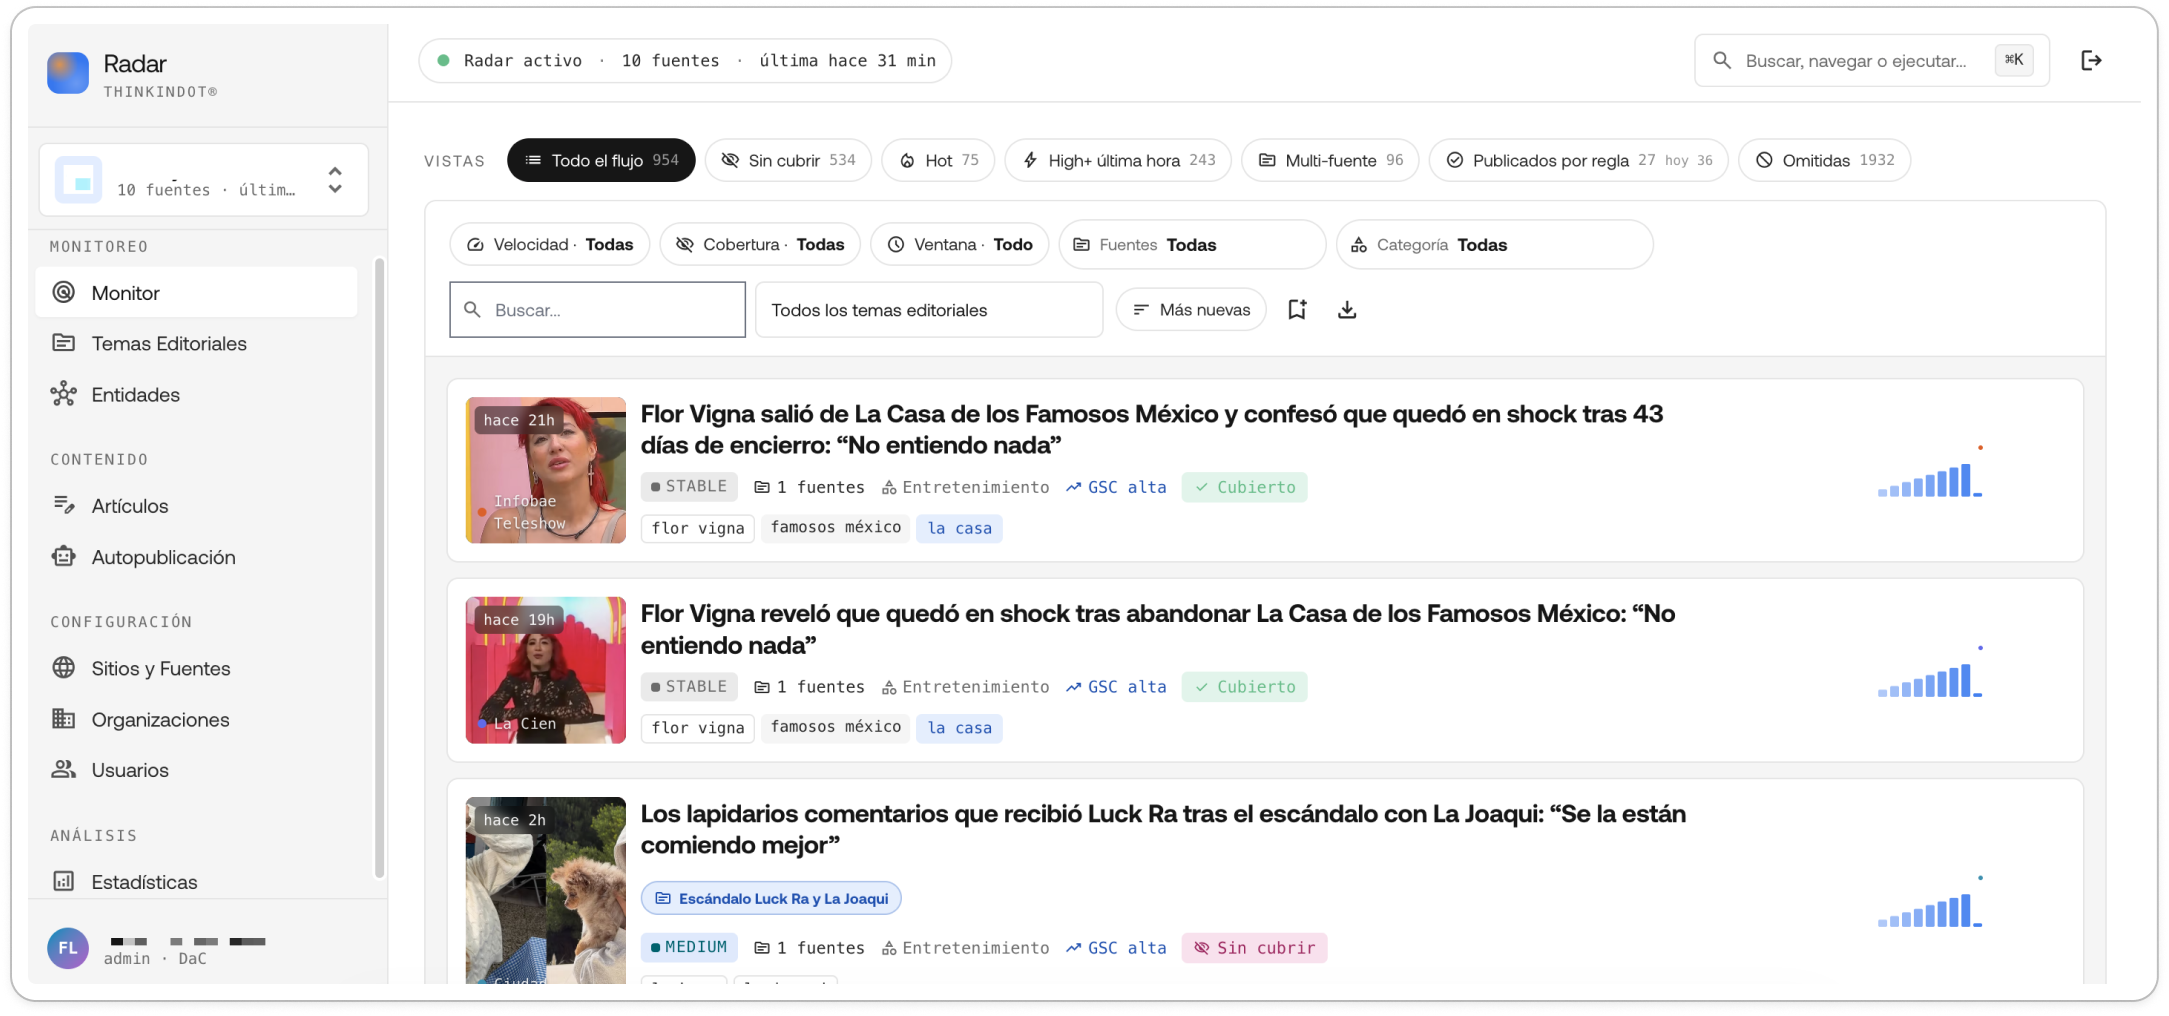The width and height of the screenshot is (2169, 1016).
Task: Click Infobae Teleshow article thumbnail
Action: pos(546,470)
